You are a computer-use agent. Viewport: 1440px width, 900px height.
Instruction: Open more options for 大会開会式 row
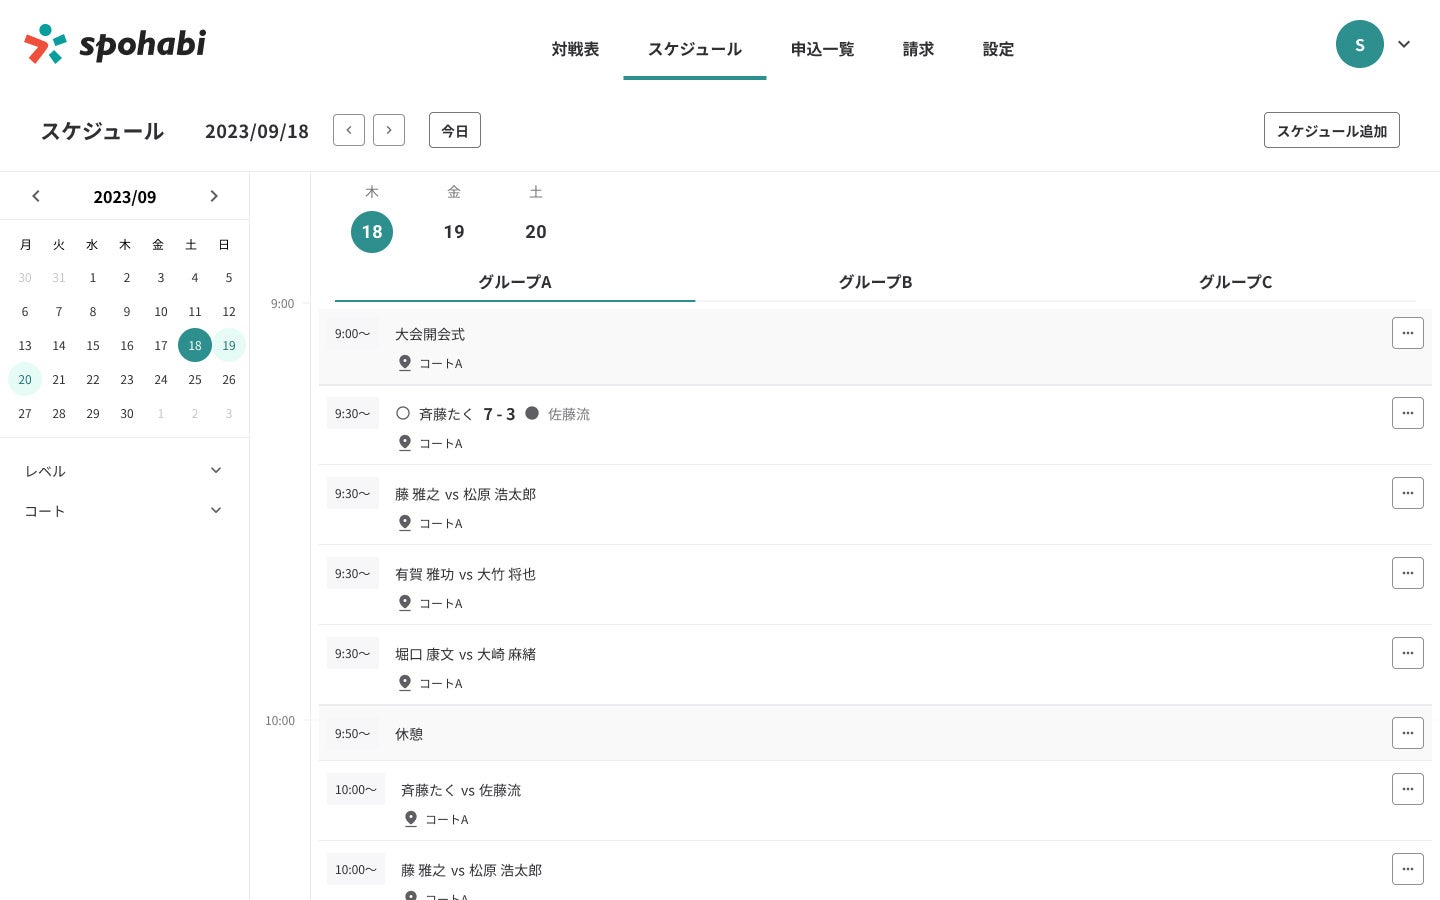pyautogui.click(x=1407, y=333)
